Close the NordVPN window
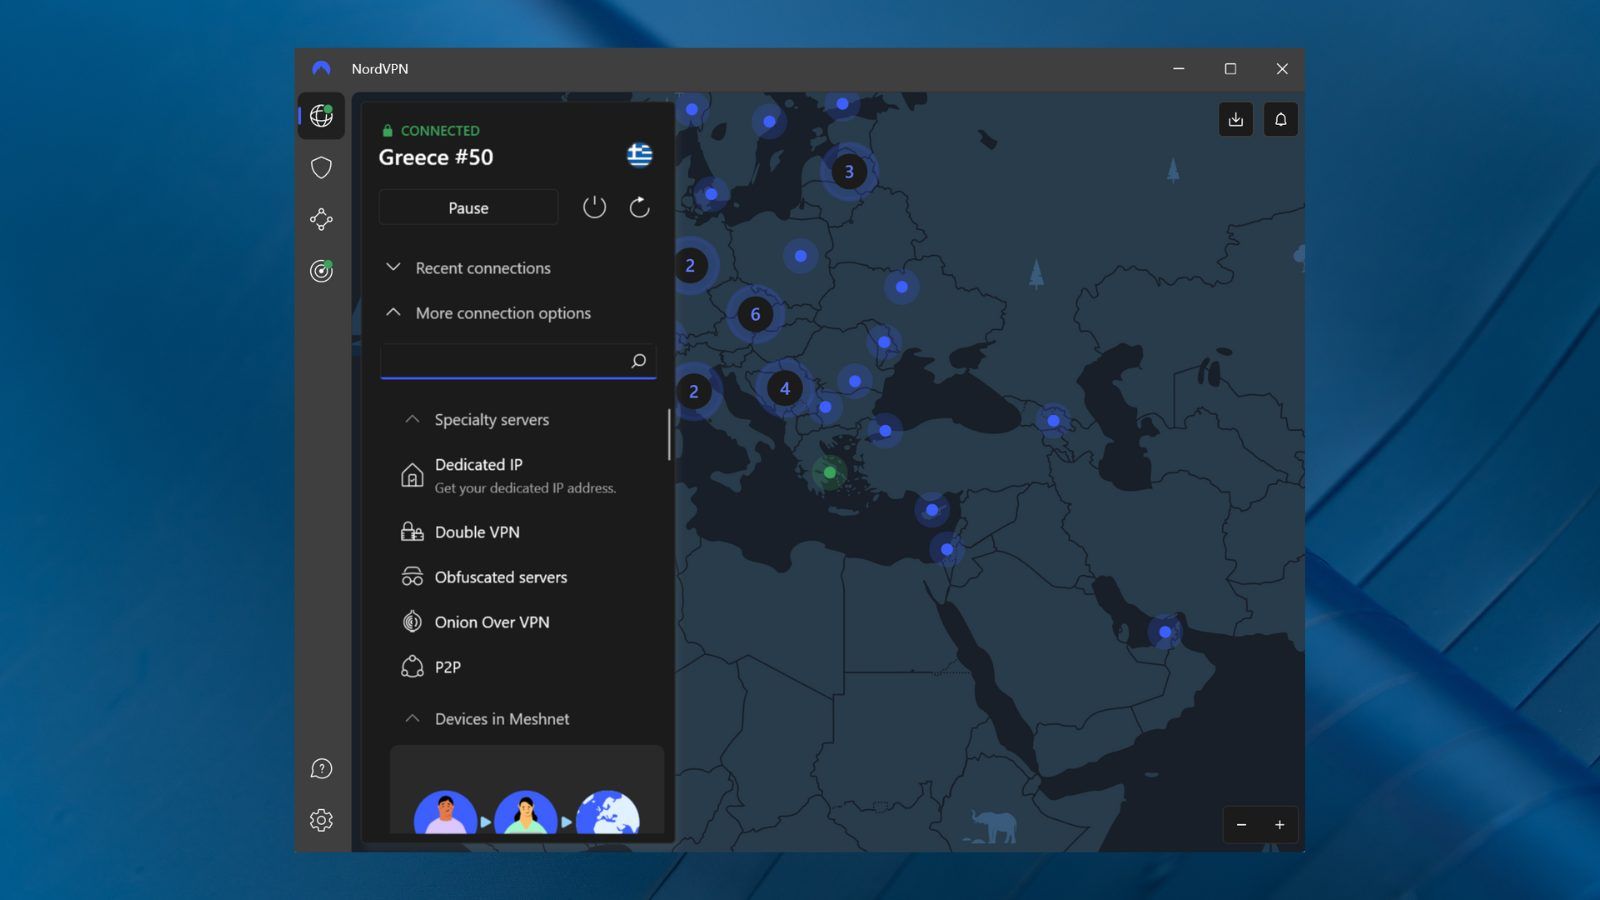This screenshot has width=1600, height=900. (1282, 69)
